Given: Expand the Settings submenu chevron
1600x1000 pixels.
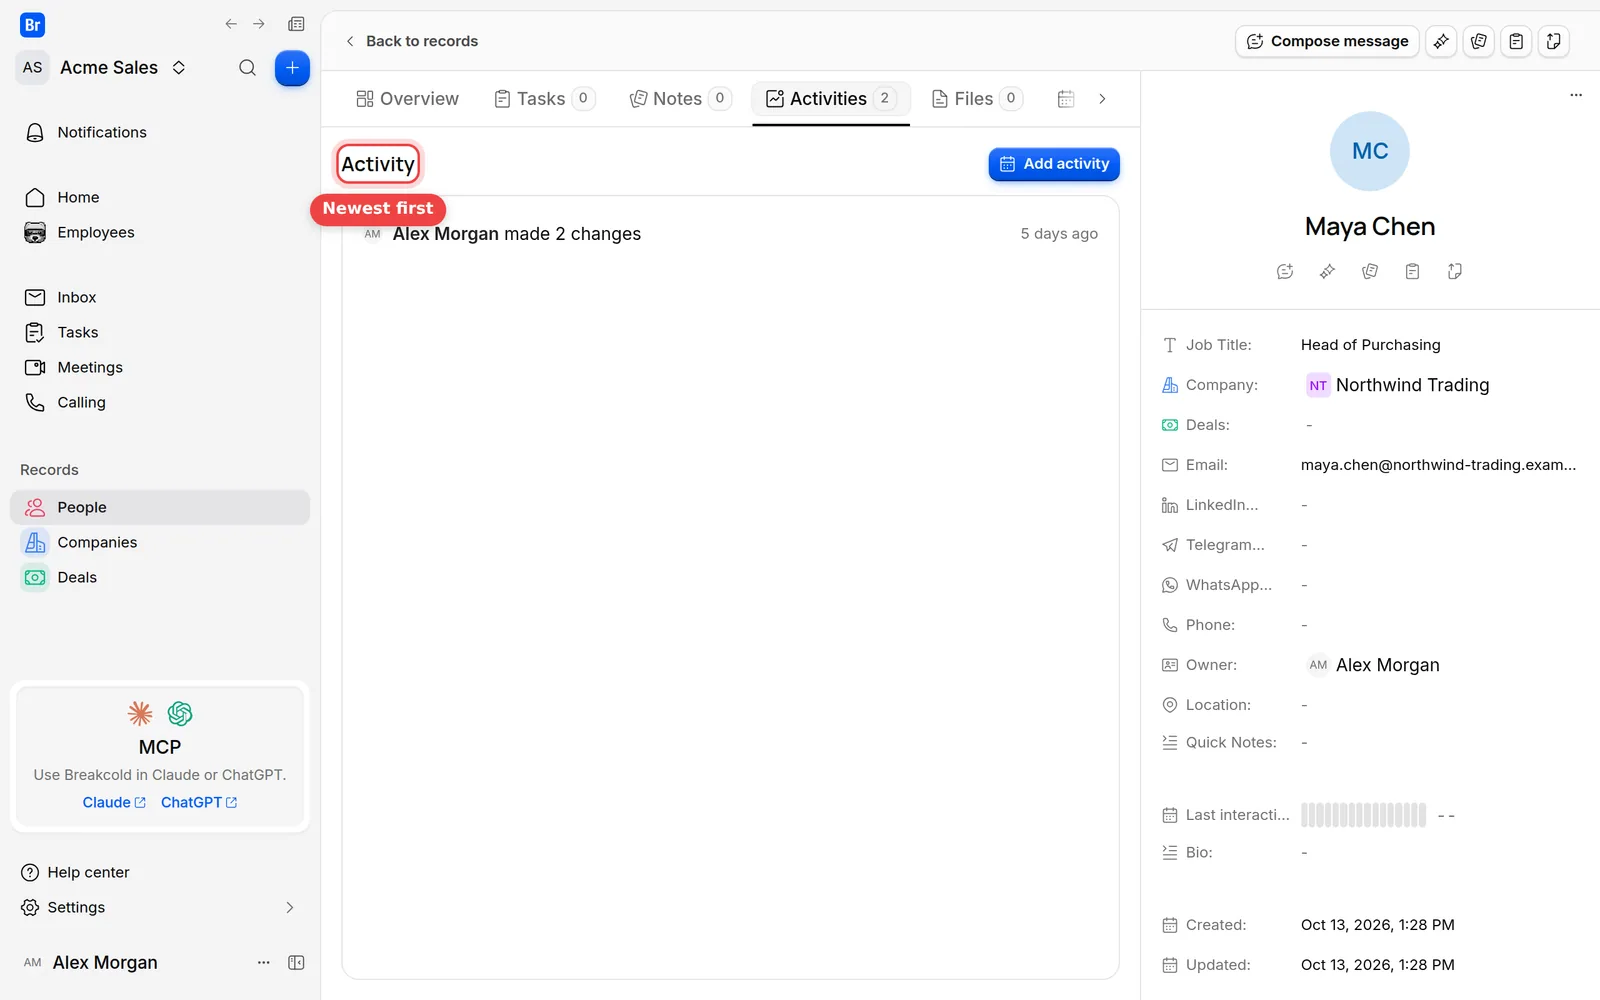Looking at the screenshot, I should pos(290,907).
